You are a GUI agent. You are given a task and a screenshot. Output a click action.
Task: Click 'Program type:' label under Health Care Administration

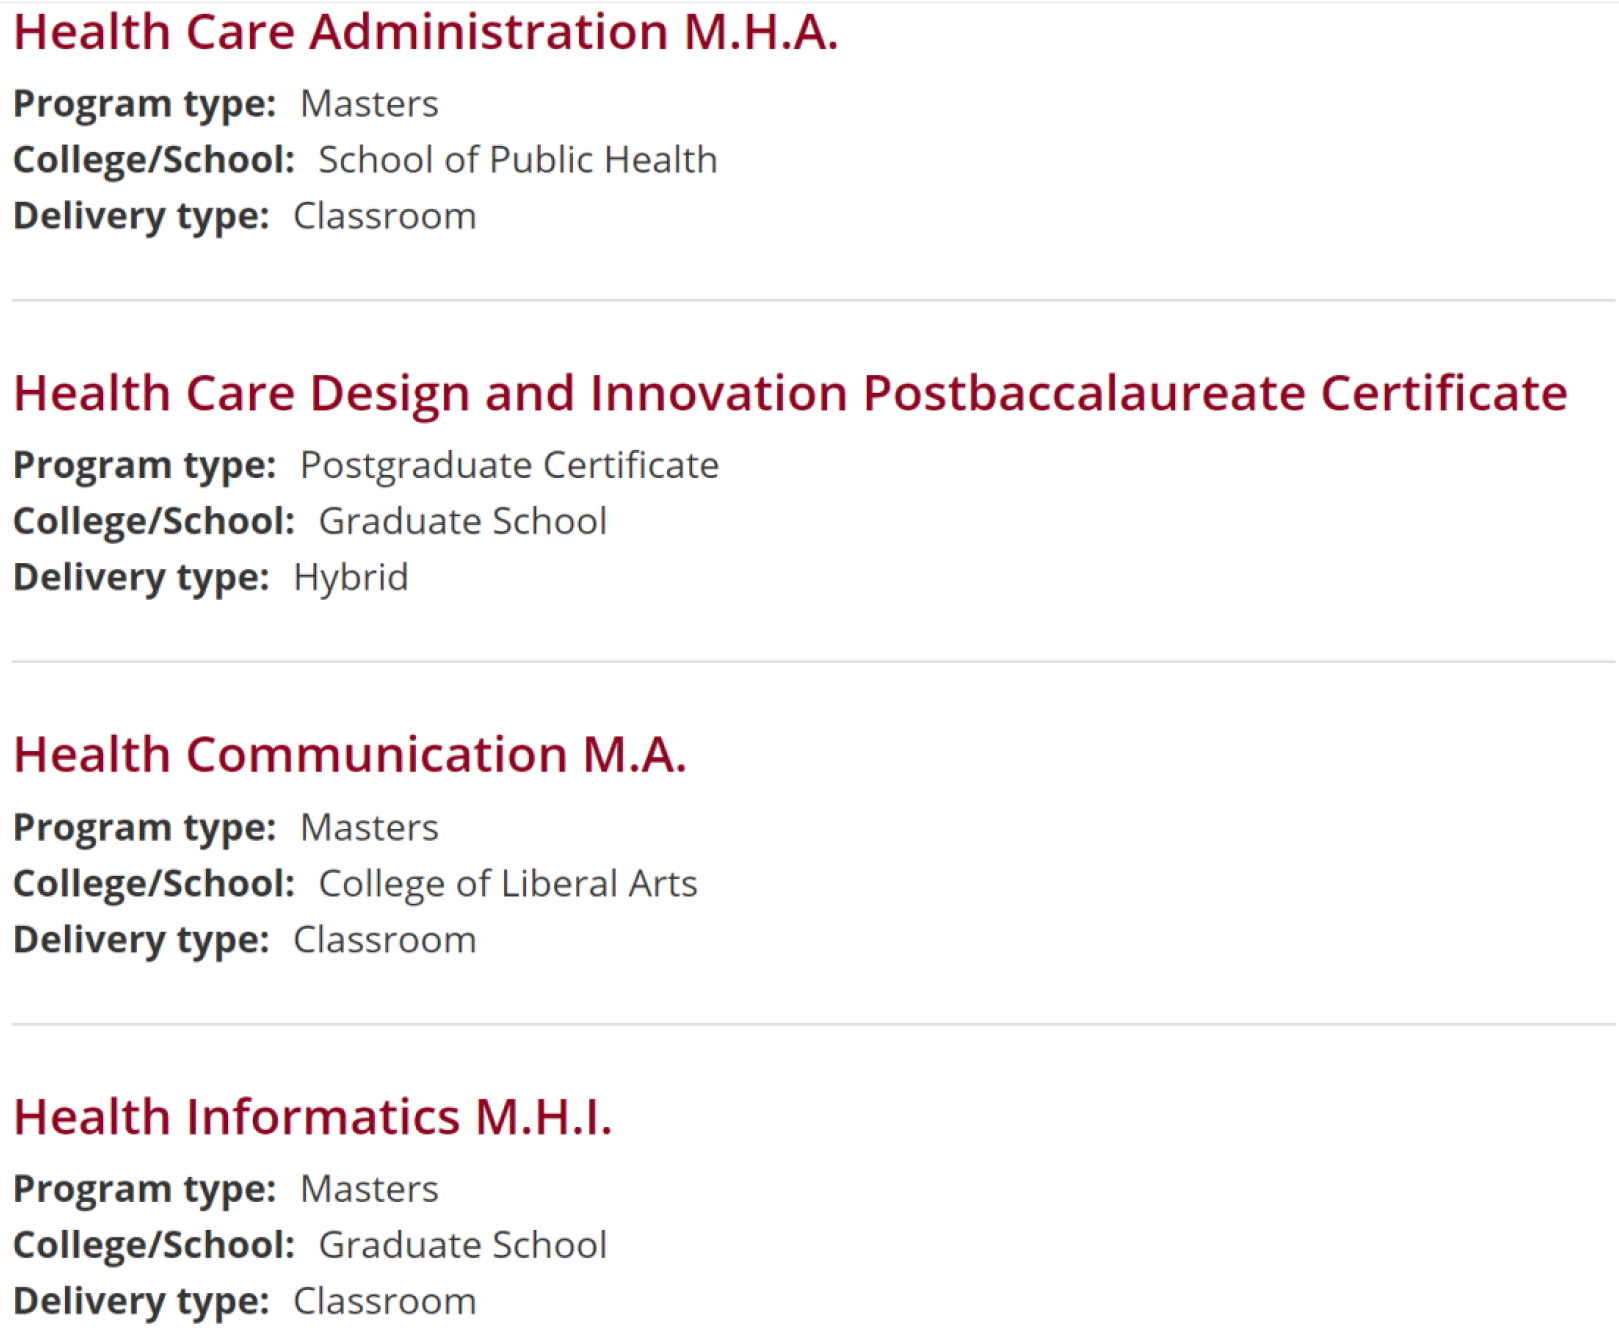(x=144, y=104)
